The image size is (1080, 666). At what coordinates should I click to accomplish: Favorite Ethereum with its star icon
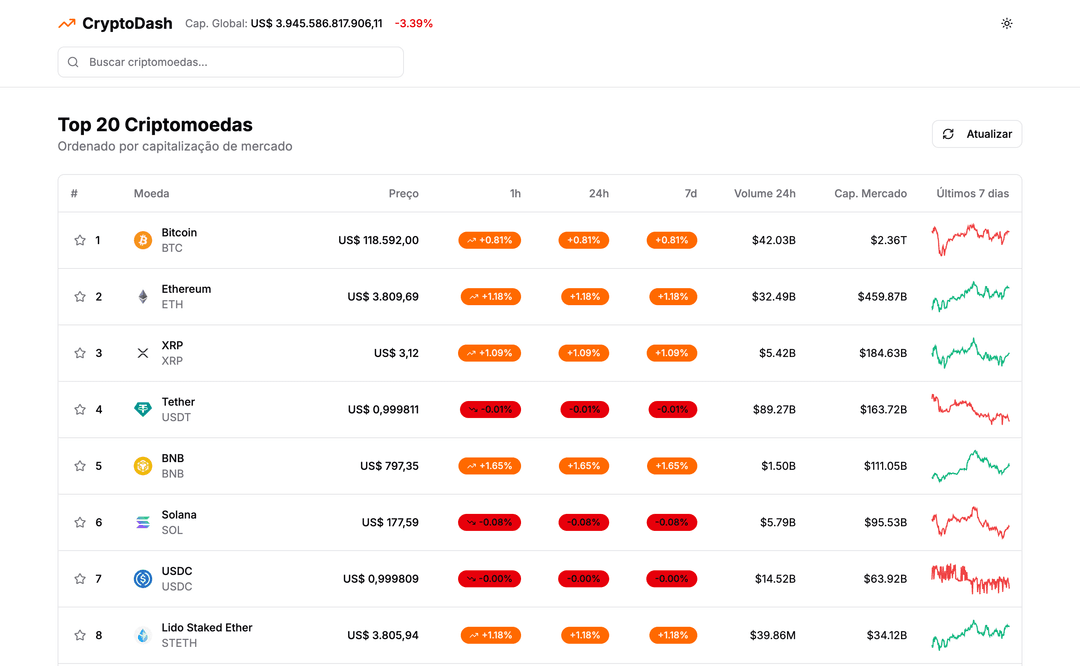80,297
